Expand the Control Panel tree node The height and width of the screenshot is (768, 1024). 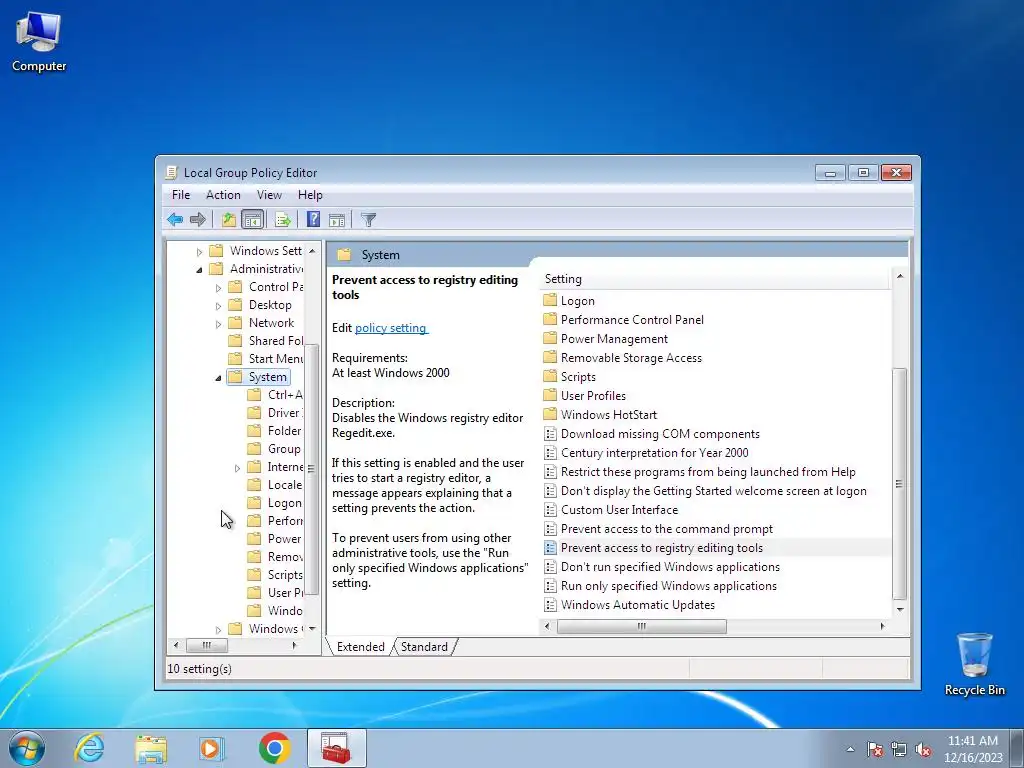point(218,287)
